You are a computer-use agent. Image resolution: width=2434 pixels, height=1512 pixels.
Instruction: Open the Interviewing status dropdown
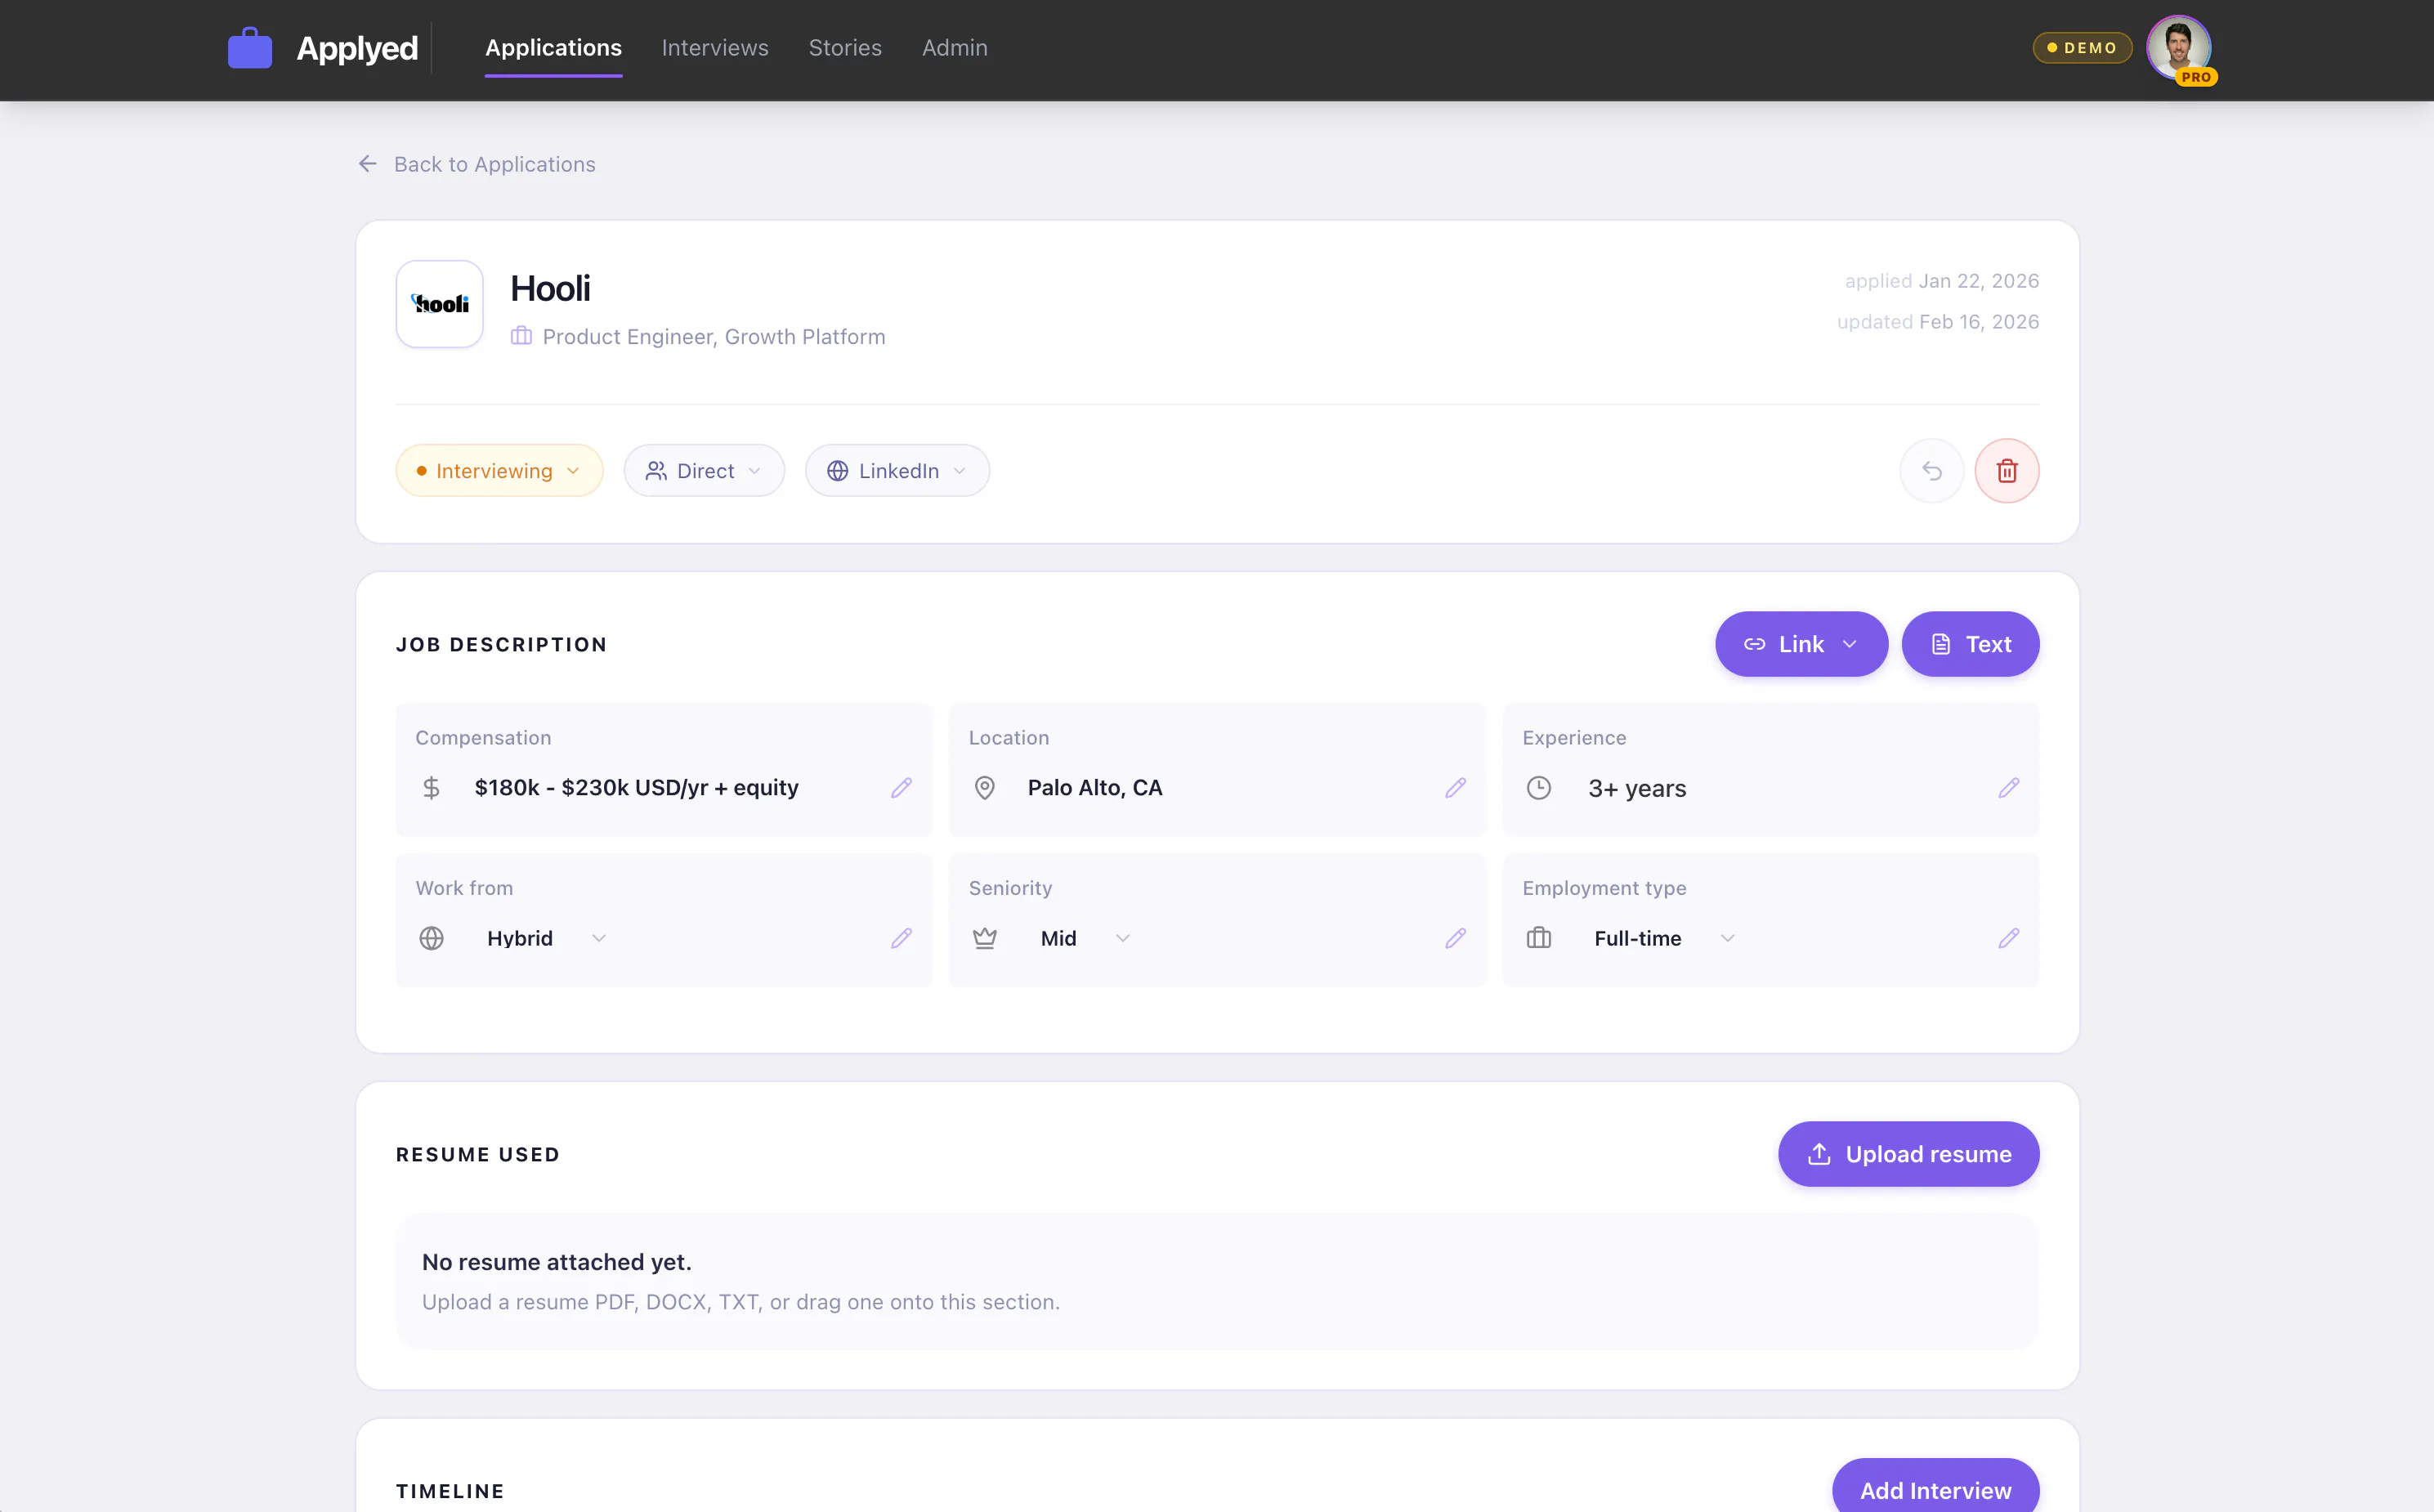coord(499,471)
